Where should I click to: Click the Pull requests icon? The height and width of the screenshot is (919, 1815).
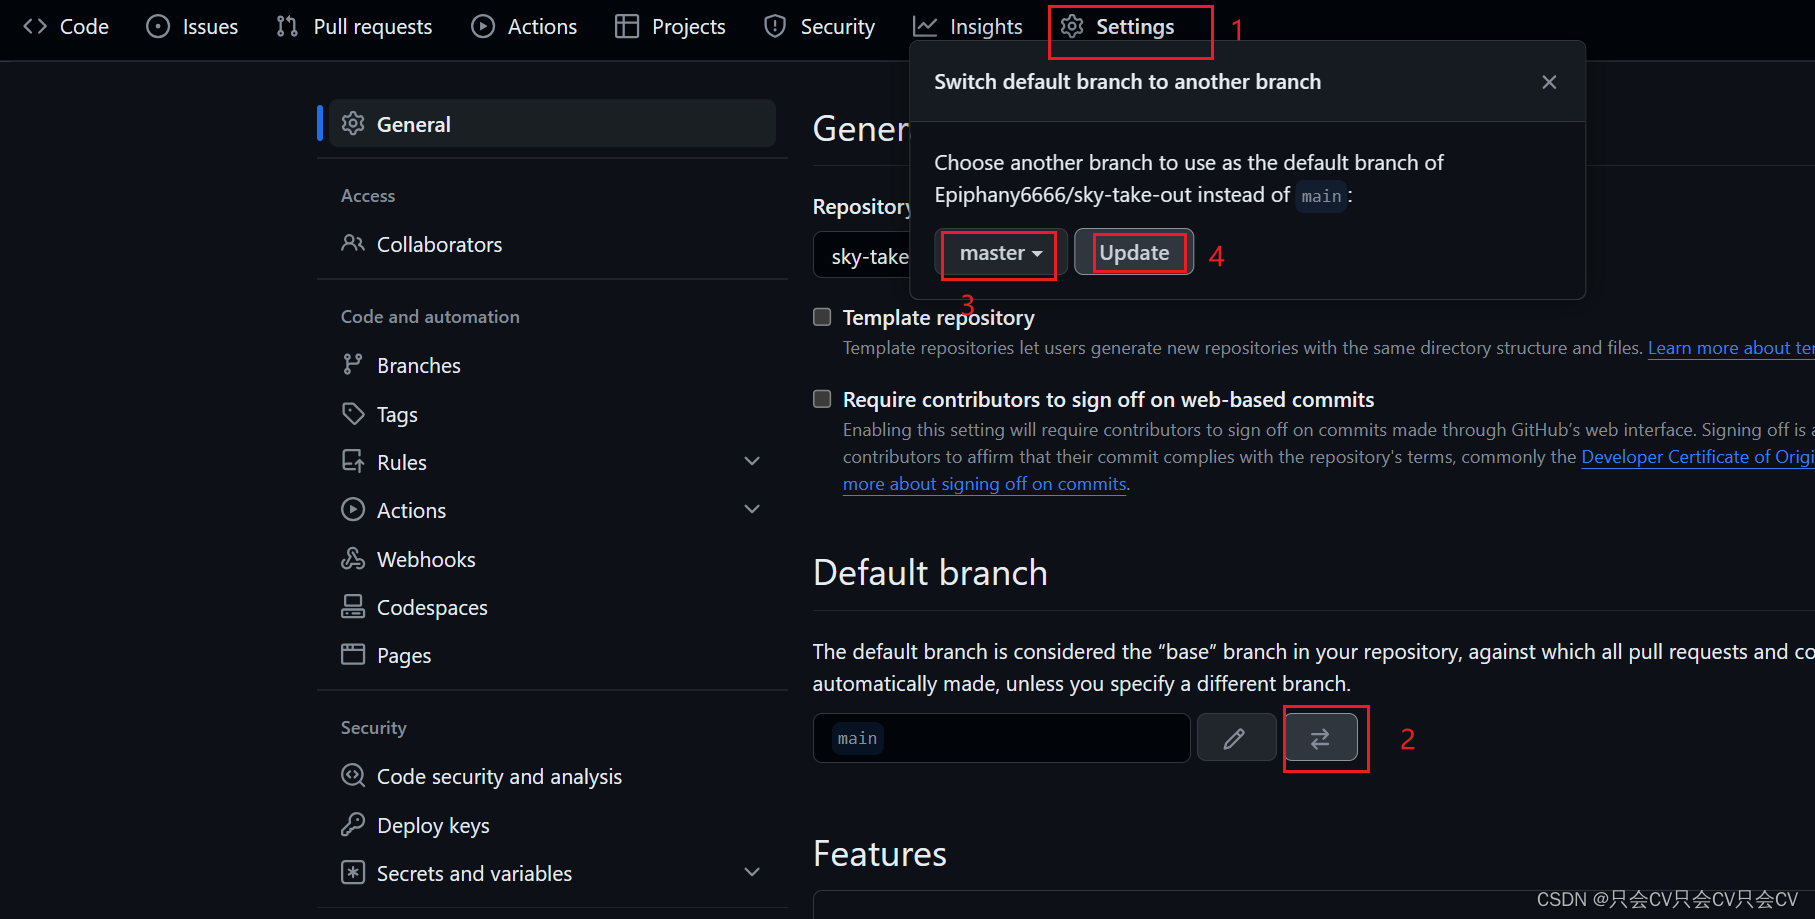click(287, 27)
